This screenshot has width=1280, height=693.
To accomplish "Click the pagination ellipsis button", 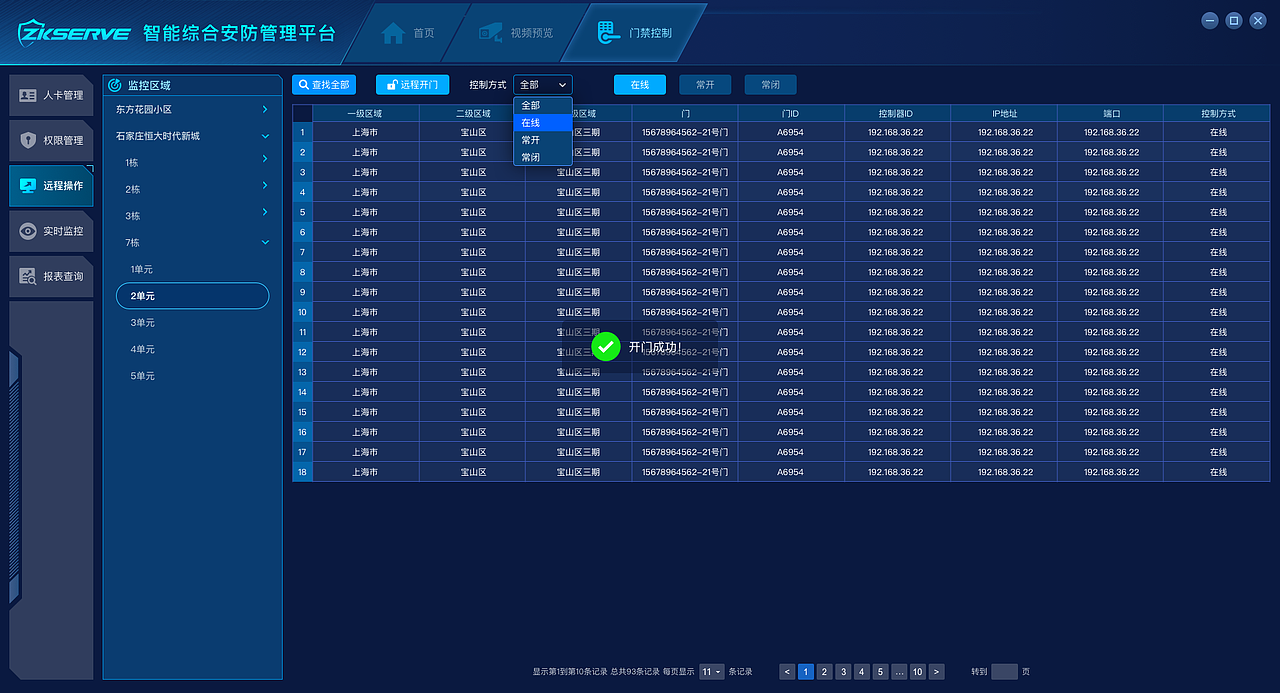I will (x=899, y=672).
